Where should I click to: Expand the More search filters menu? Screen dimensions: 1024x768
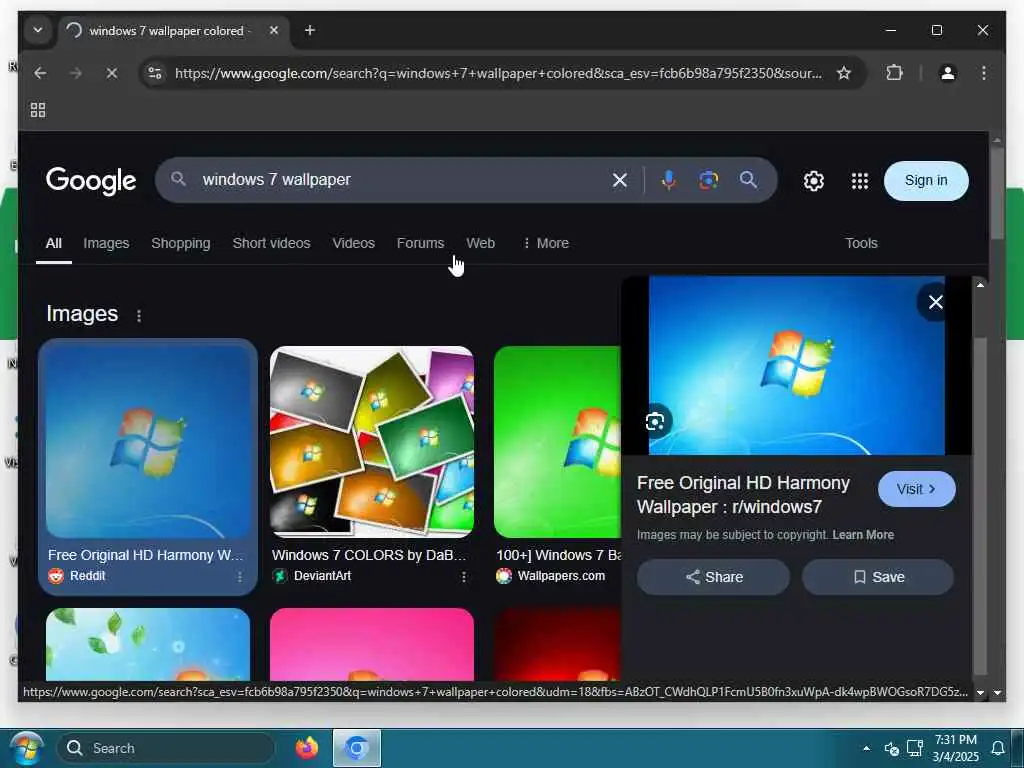pos(545,244)
